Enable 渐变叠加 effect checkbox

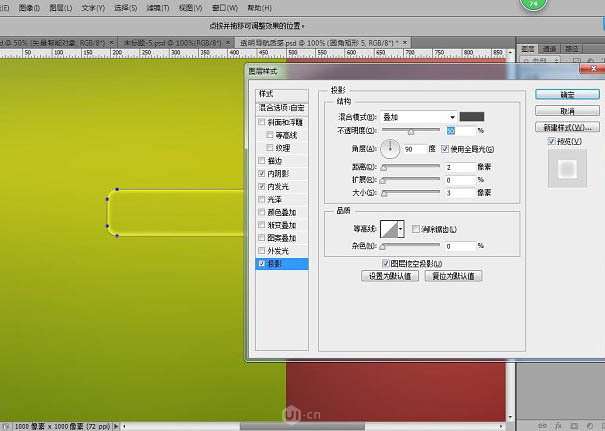pos(262,225)
